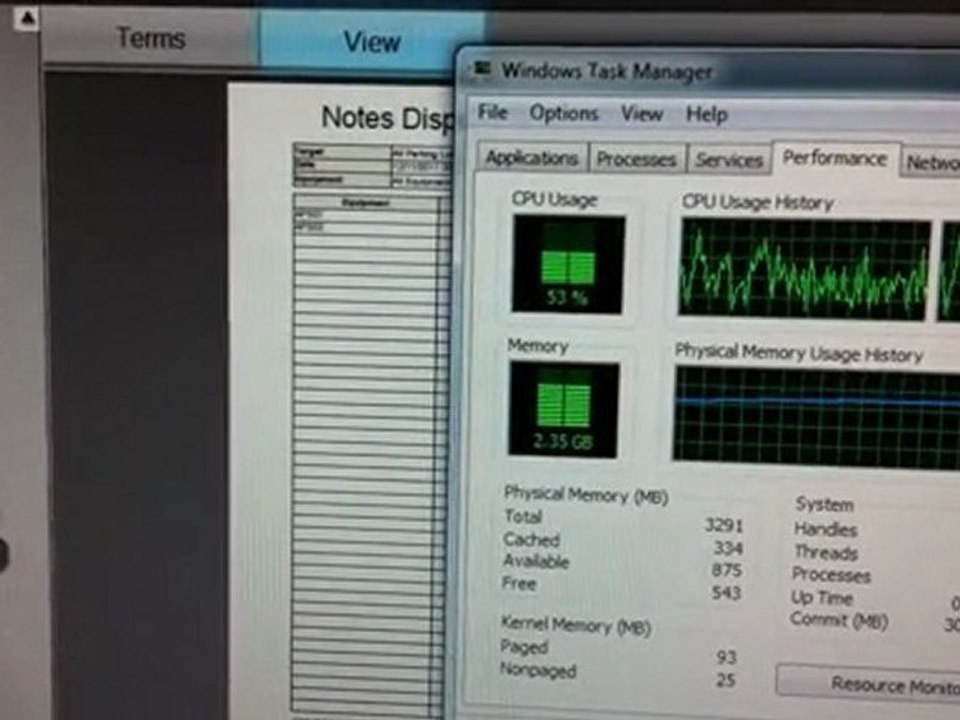Click the Physical Memory Usage History graph
This screenshot has height=720, width=960.
click(817, 417)
